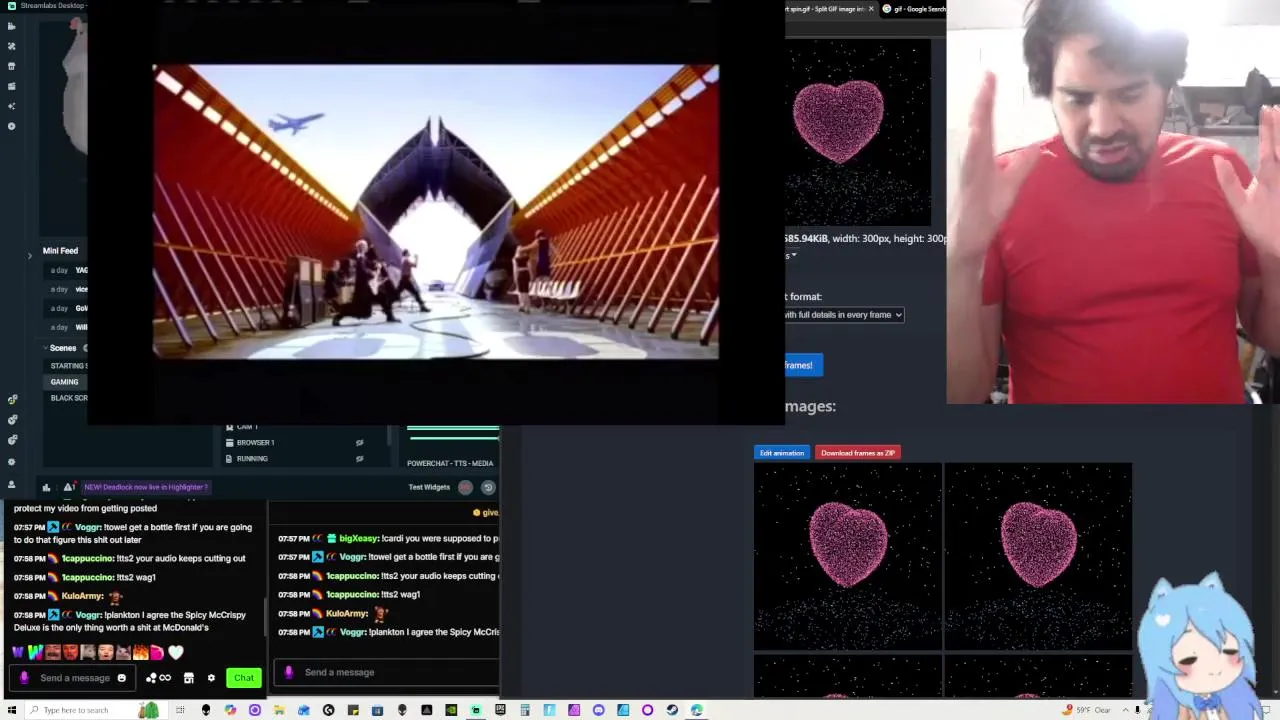Image resolution: width=1280 pixels, height=720 pixels.
Task: Open the emote picker in left chat
Action: click(122, 678)
